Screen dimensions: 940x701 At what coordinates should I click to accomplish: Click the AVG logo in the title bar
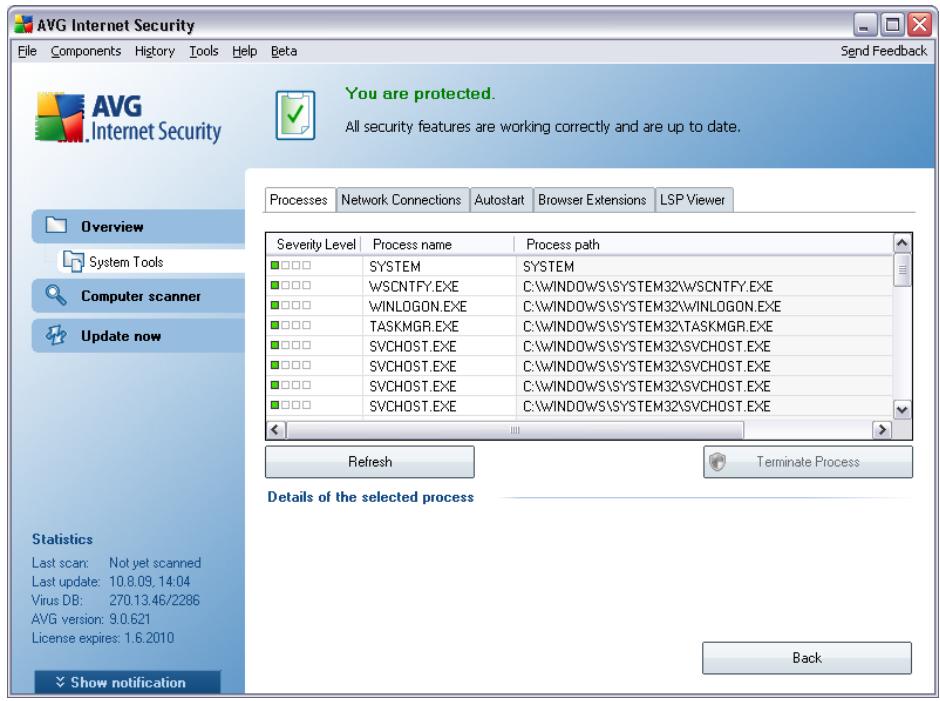click(x=23, y=24)
